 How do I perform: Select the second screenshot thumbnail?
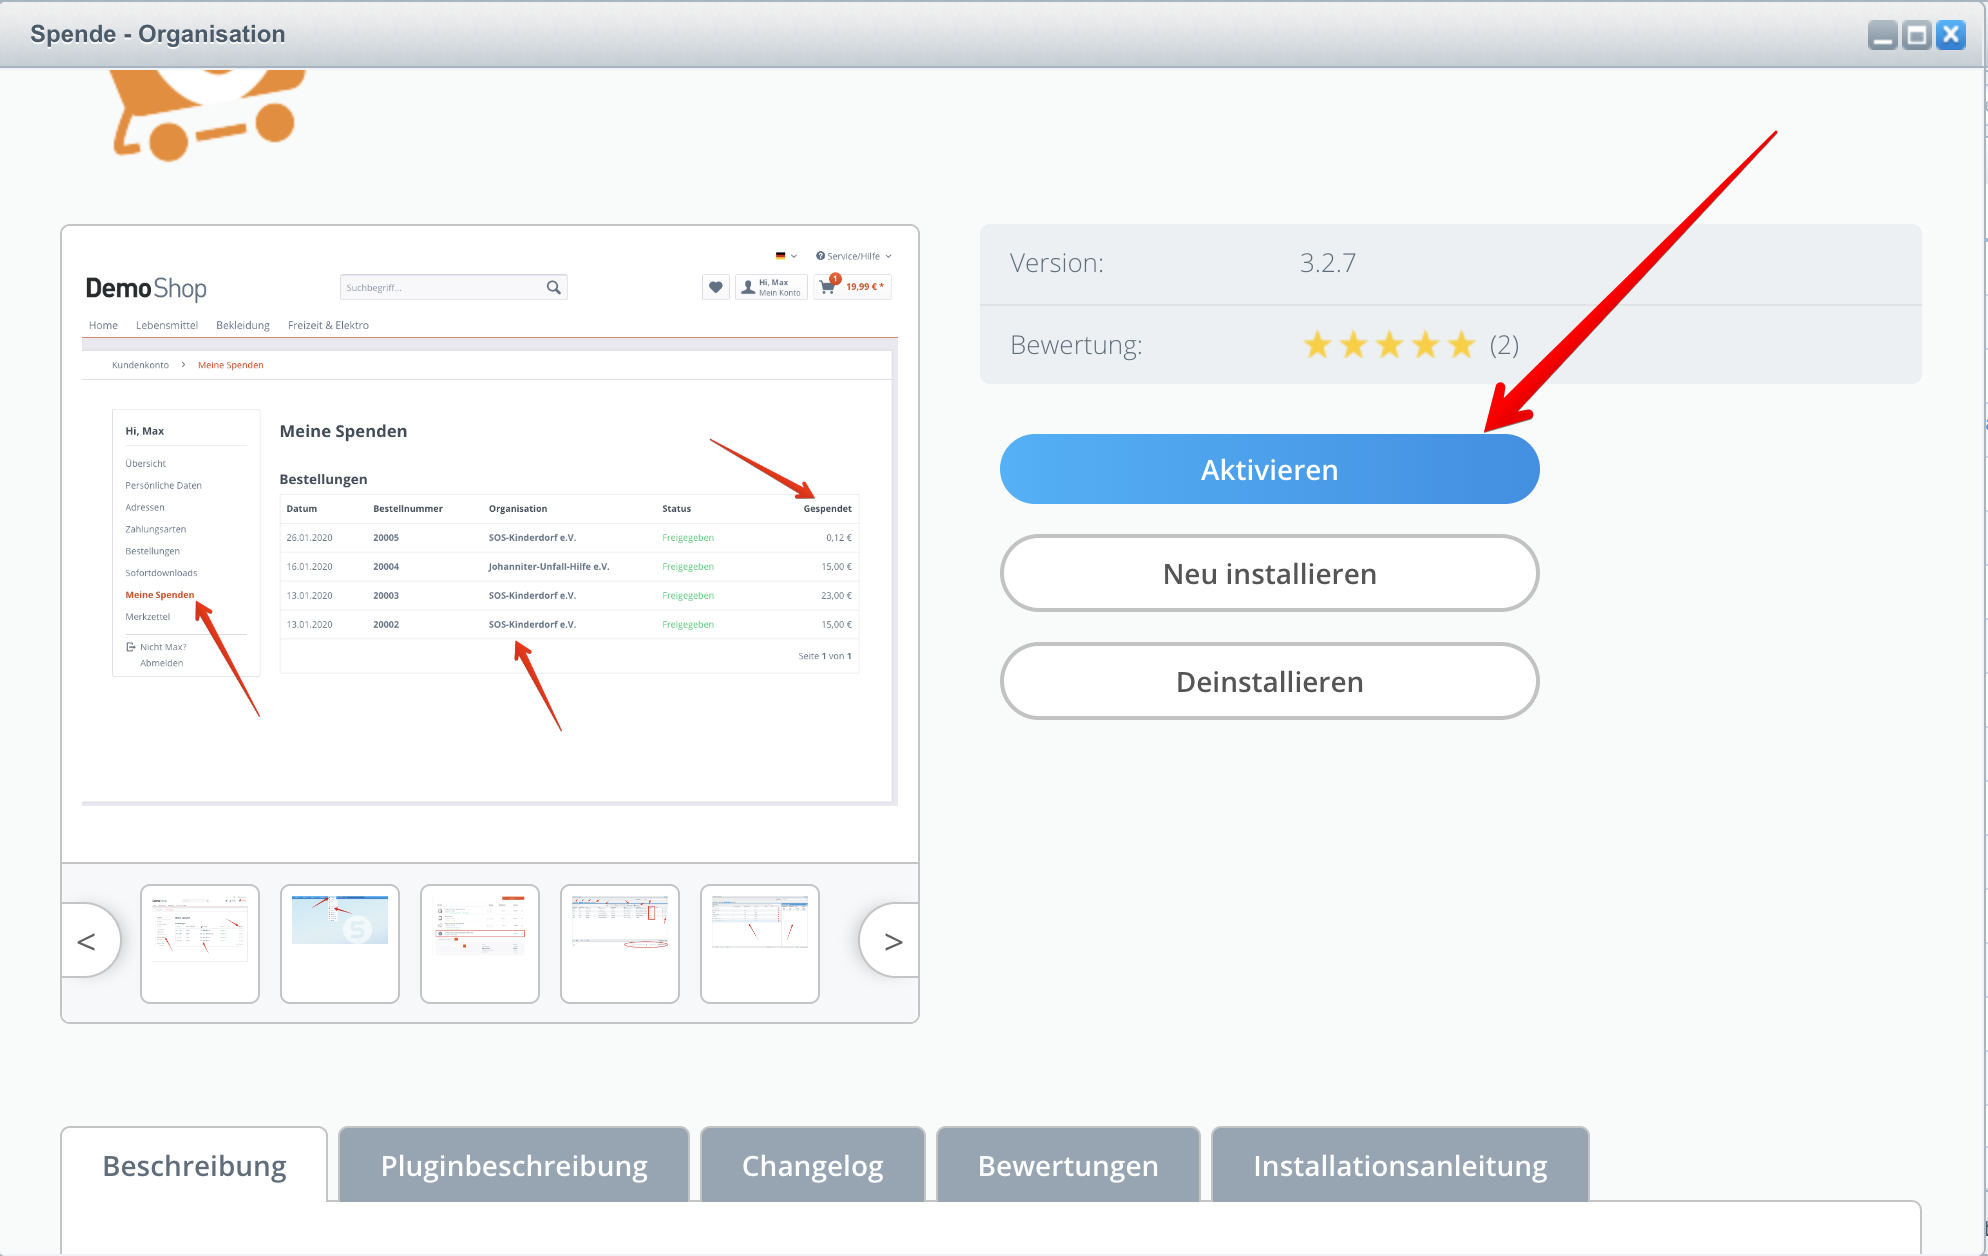tap(340, 943)
